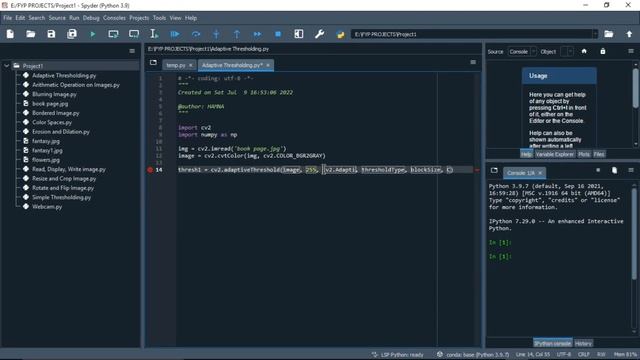The width and height of the screenshot is (640, 360).
Task: Browse editor tabs icon
Action: [153, 62]
